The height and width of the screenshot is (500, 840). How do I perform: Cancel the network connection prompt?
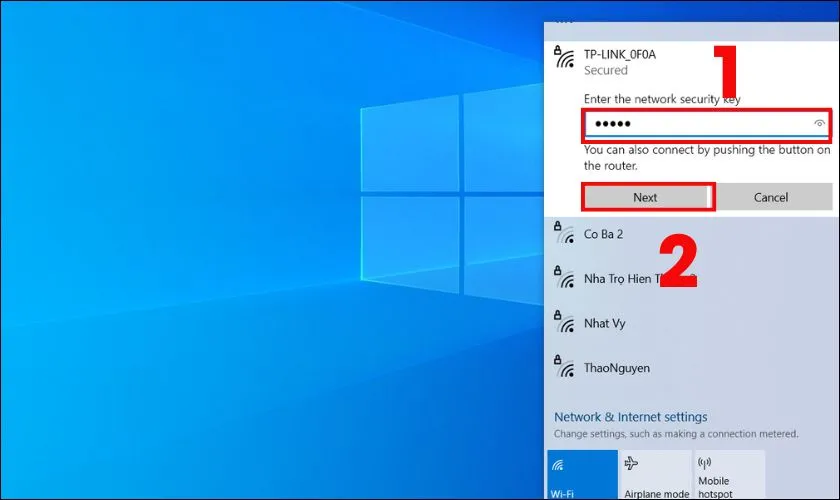tap(771, 197)
